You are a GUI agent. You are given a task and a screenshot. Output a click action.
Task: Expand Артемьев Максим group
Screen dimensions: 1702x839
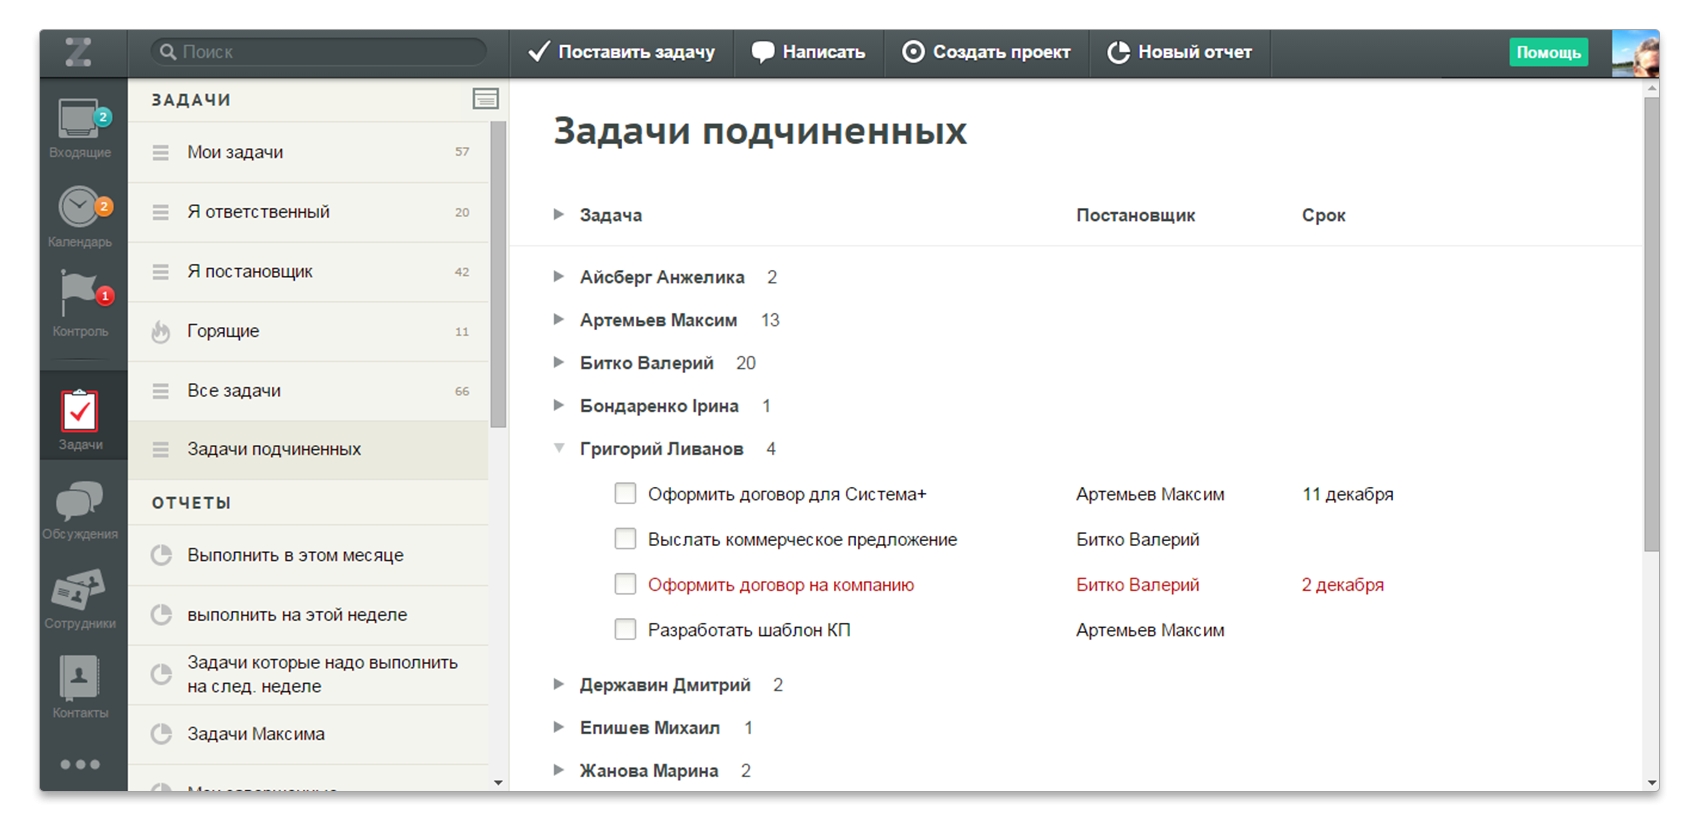click(559, 319)
